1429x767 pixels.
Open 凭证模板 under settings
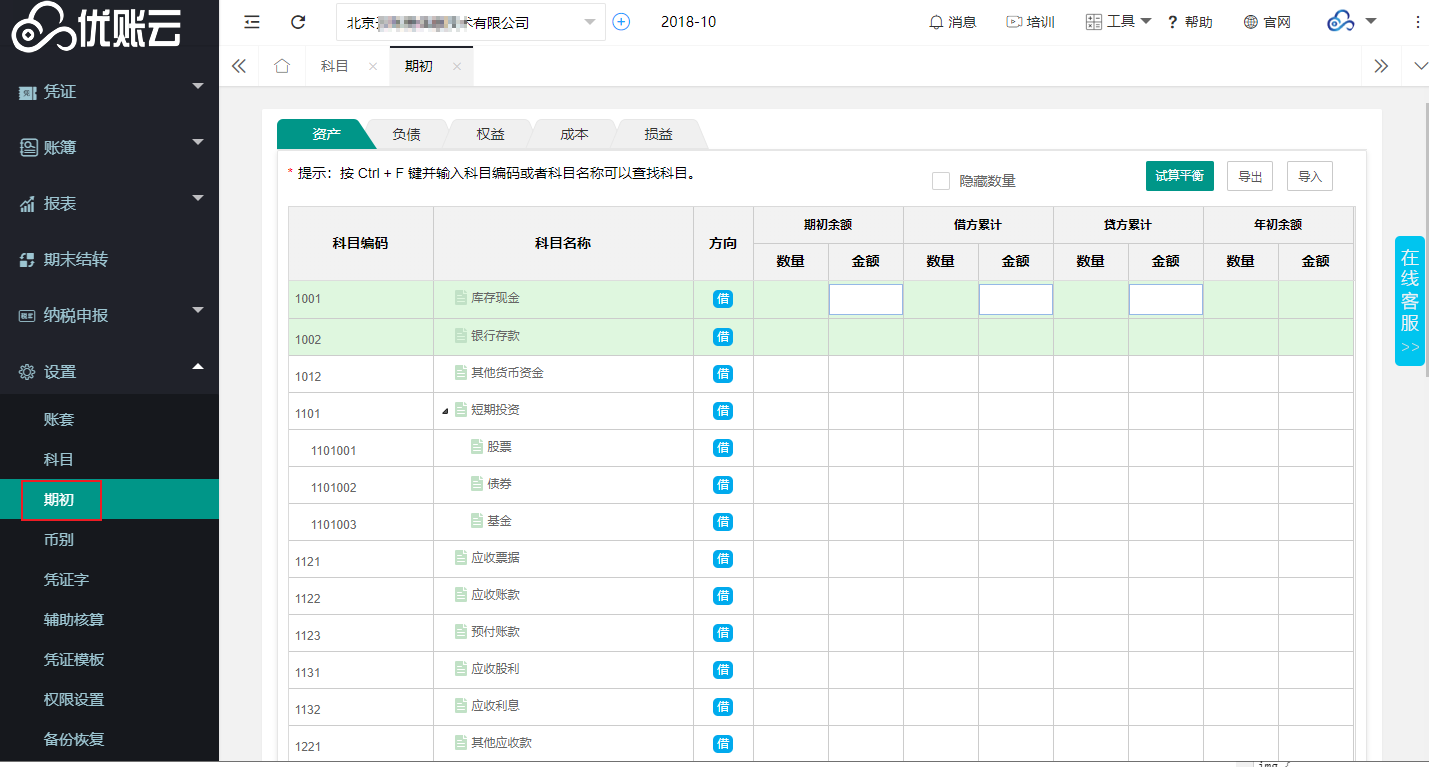(74, 659)
